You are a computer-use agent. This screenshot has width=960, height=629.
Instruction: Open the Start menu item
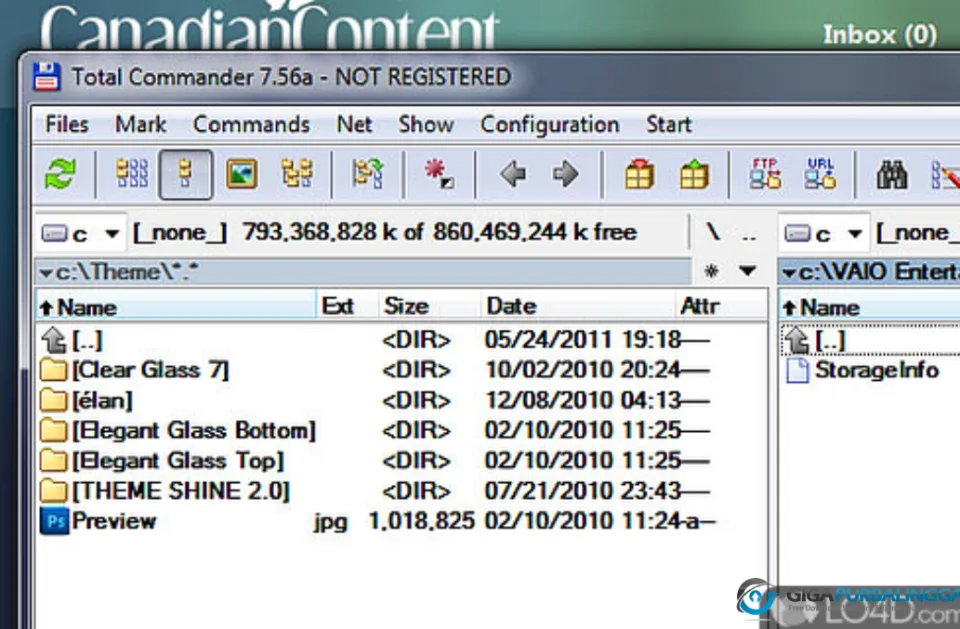tap(669, 124)
